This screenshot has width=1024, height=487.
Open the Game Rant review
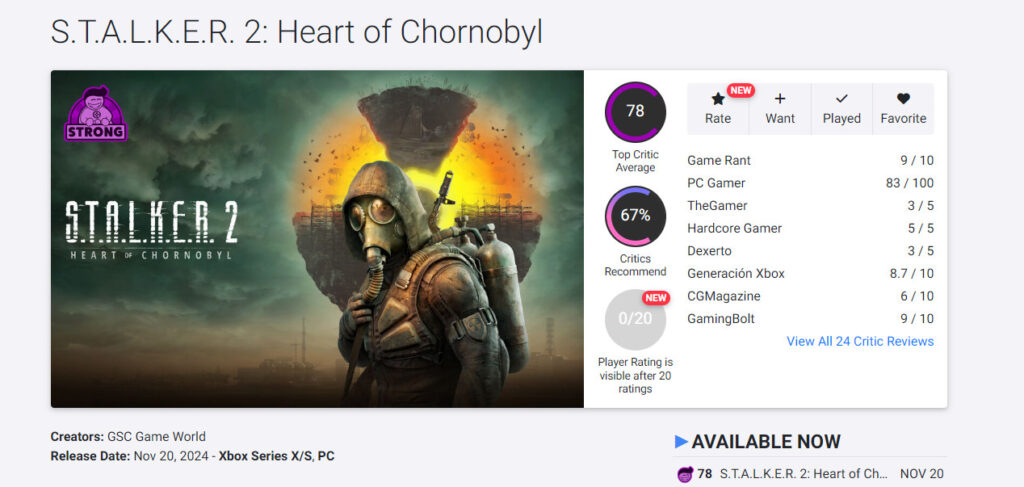pos(719,160)
